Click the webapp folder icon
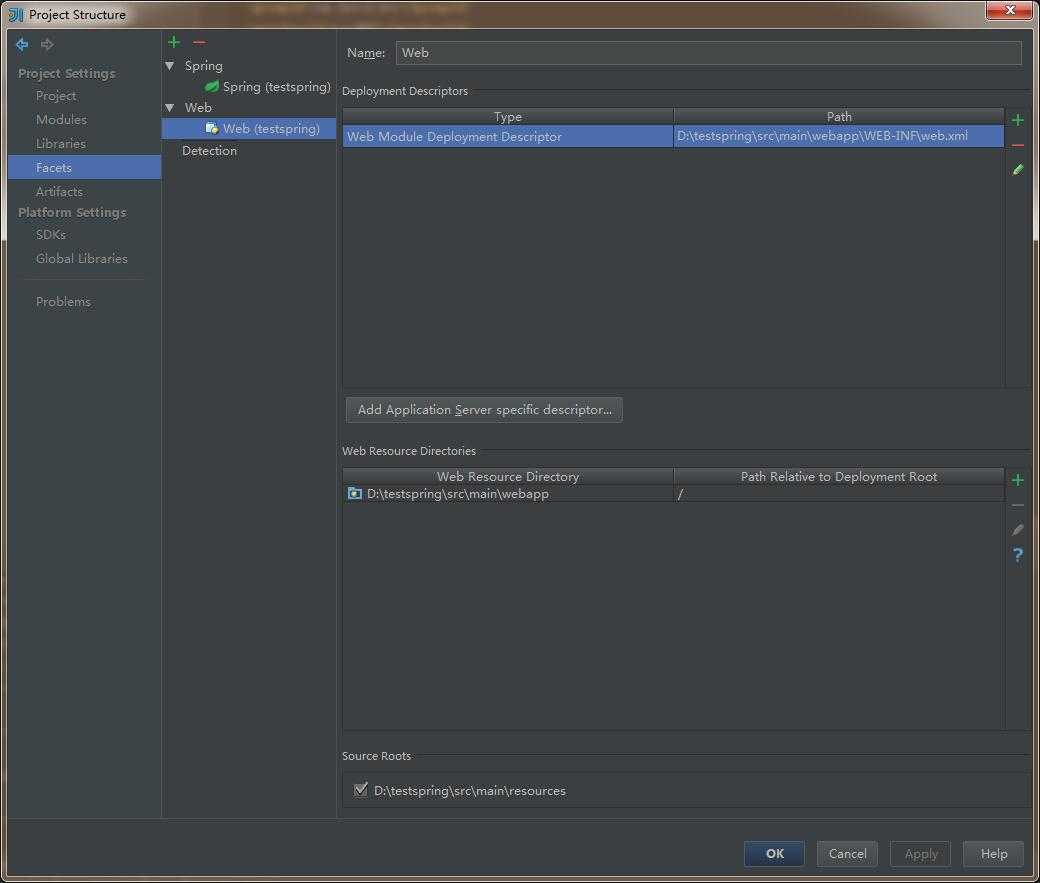 click(355, 494)
